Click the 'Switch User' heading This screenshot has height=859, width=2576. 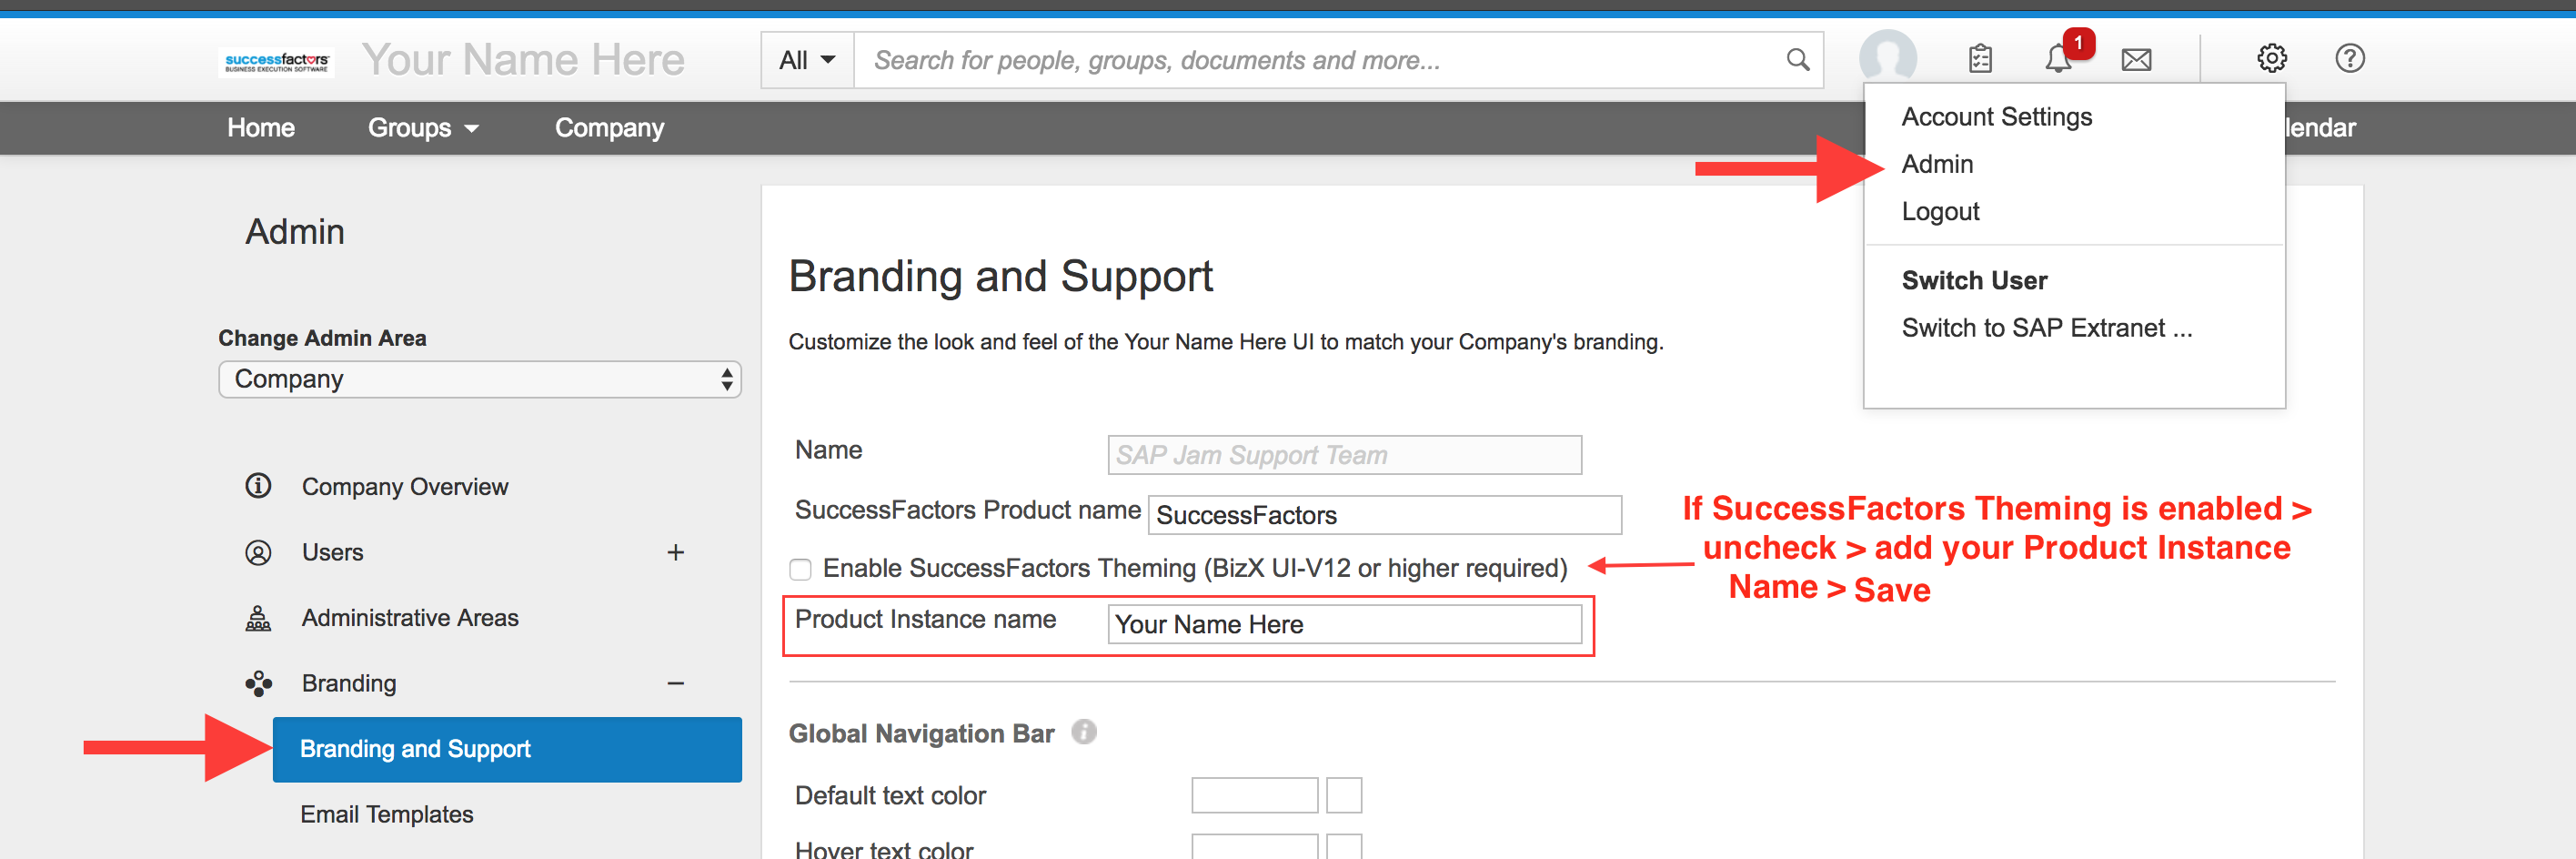pyautogui.click(x=1974, y=281)
